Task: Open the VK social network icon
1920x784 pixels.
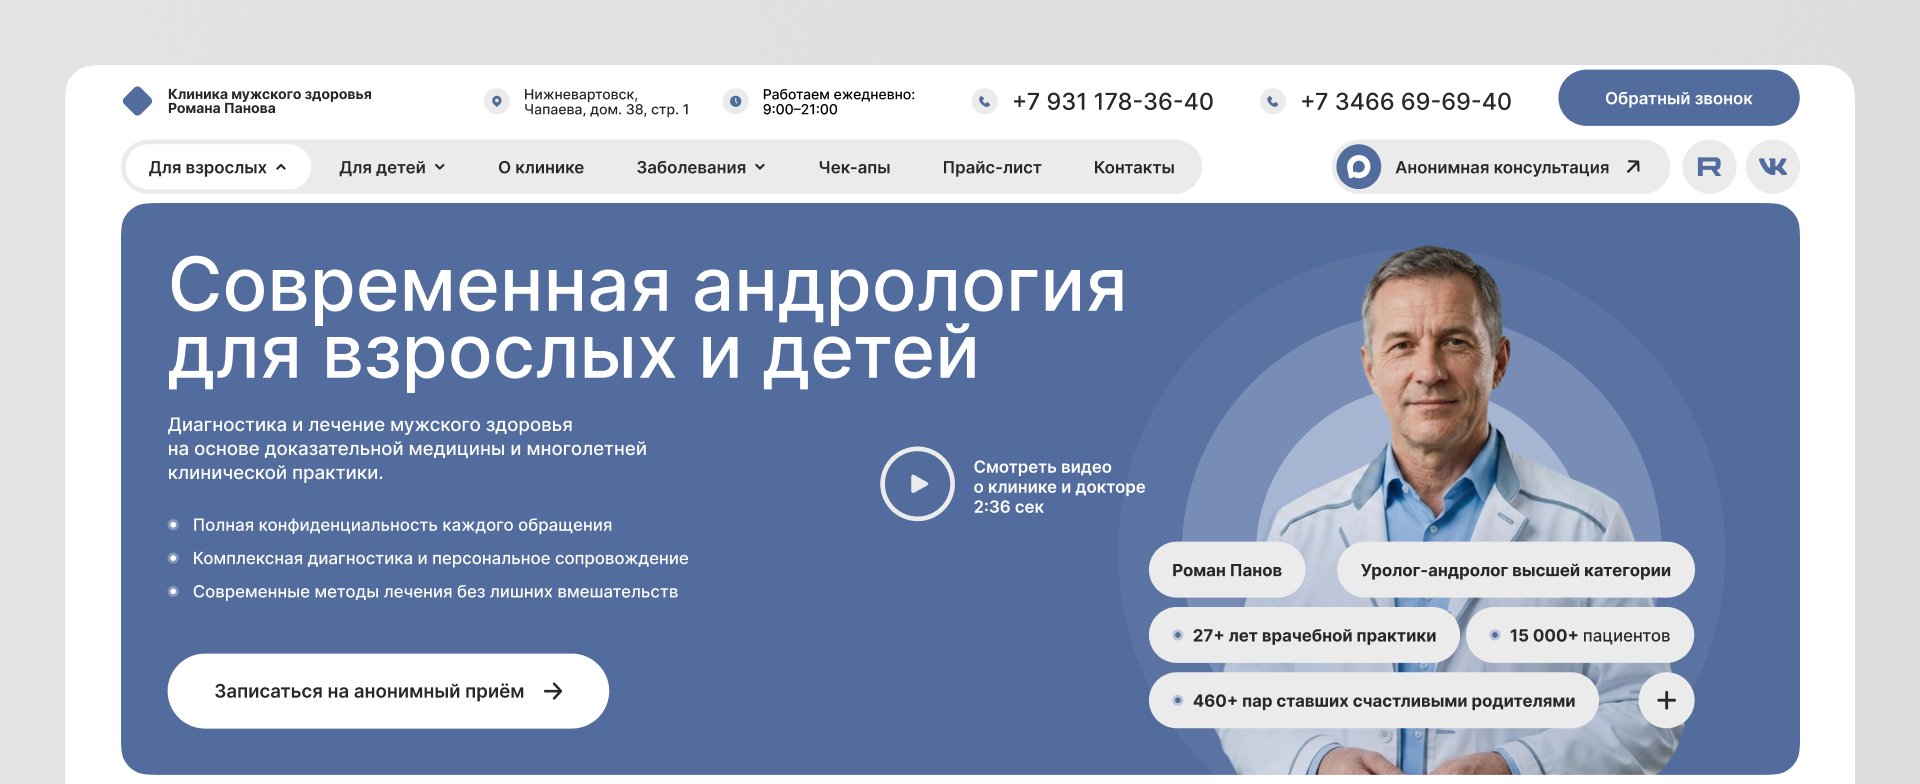Action: 1773,167
